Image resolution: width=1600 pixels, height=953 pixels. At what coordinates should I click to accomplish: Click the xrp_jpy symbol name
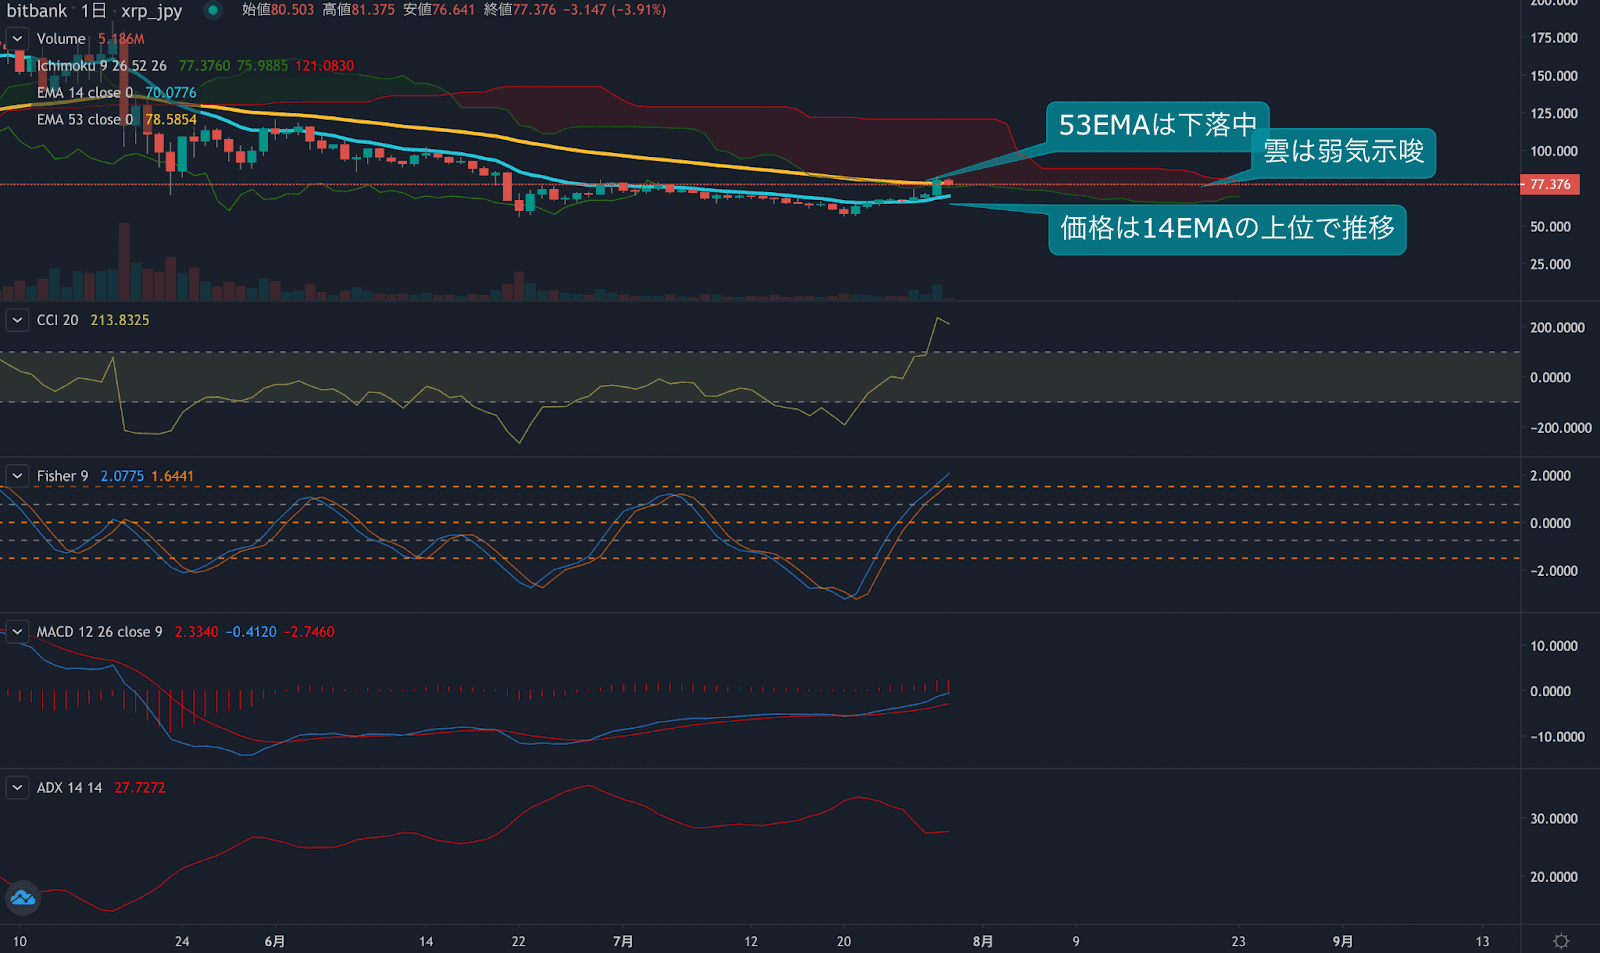pos(152,11)
